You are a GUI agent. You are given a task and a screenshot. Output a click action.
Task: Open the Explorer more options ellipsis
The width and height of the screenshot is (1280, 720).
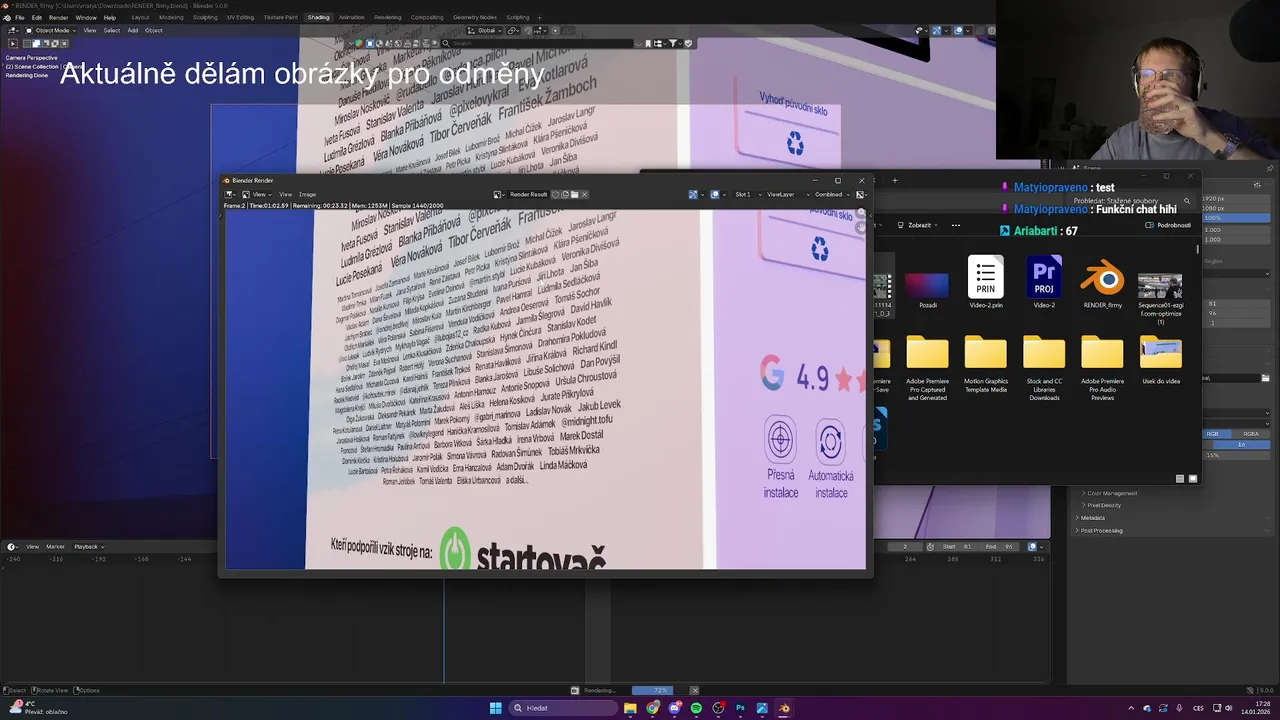(956, 225)
